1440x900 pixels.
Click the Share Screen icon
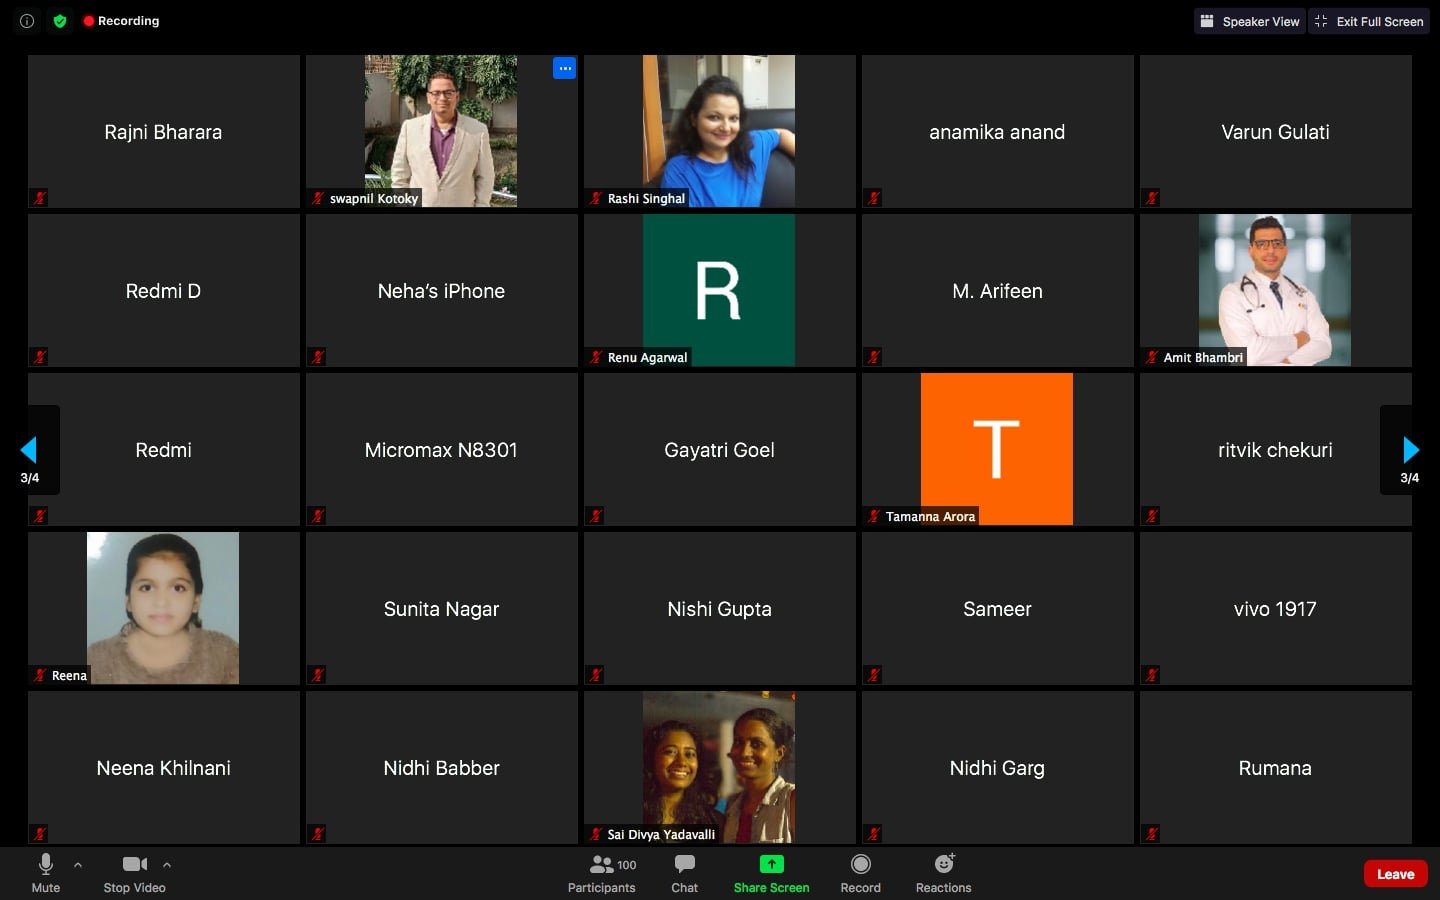point(771,864)
